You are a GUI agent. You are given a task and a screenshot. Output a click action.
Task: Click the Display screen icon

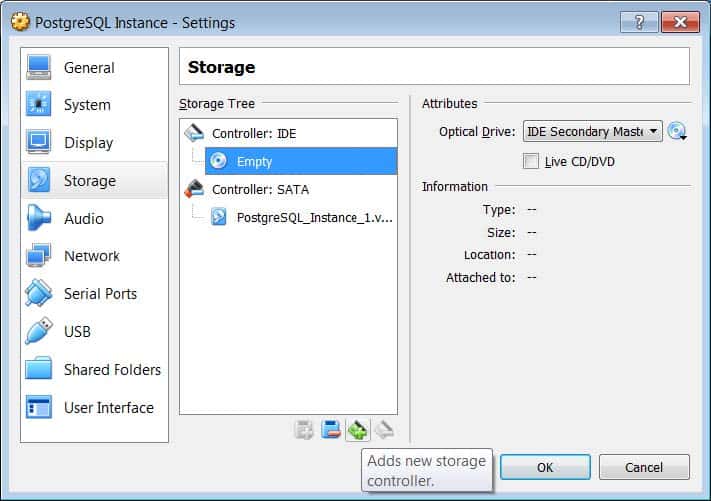[x=39, y=142]
